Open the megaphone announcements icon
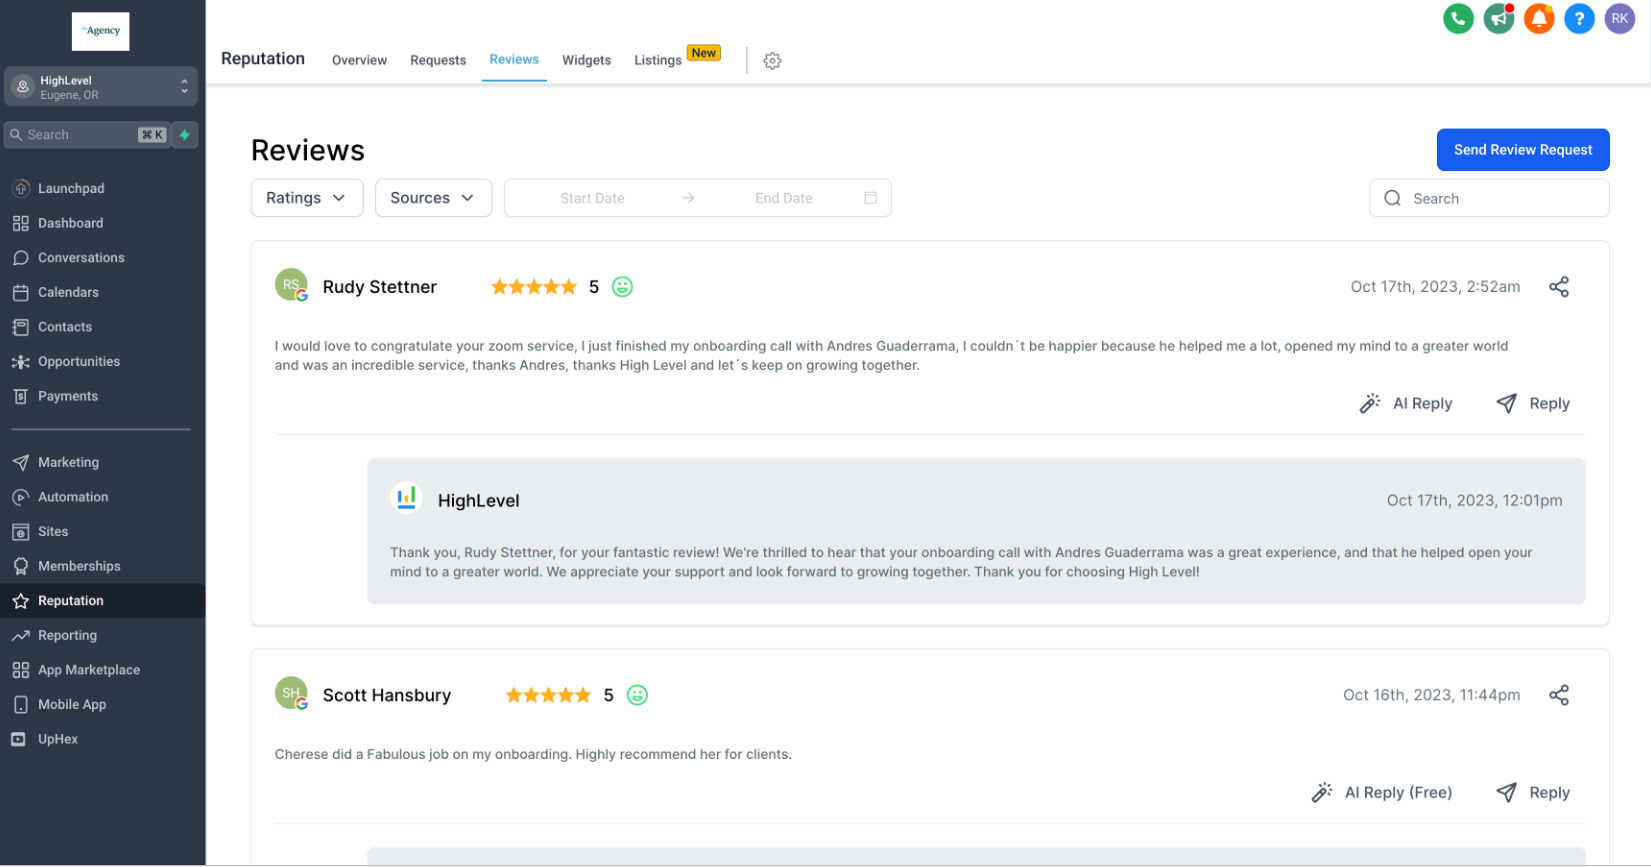1651x867 pixels. pos(1498,18)
